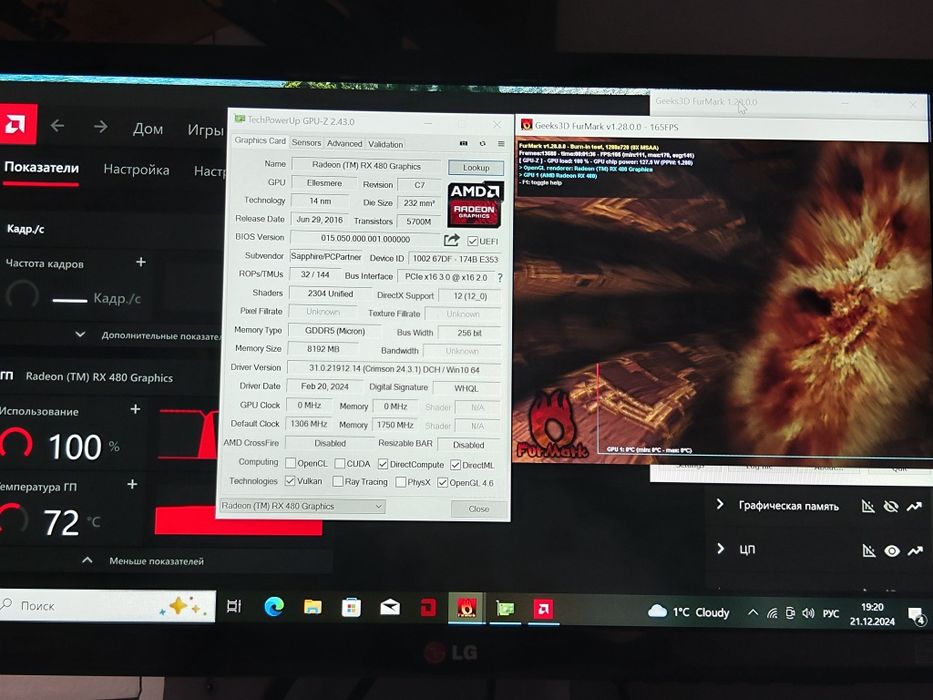Click the scale icon in the ЦП row
933x700 pixels.
coord(869,551)
